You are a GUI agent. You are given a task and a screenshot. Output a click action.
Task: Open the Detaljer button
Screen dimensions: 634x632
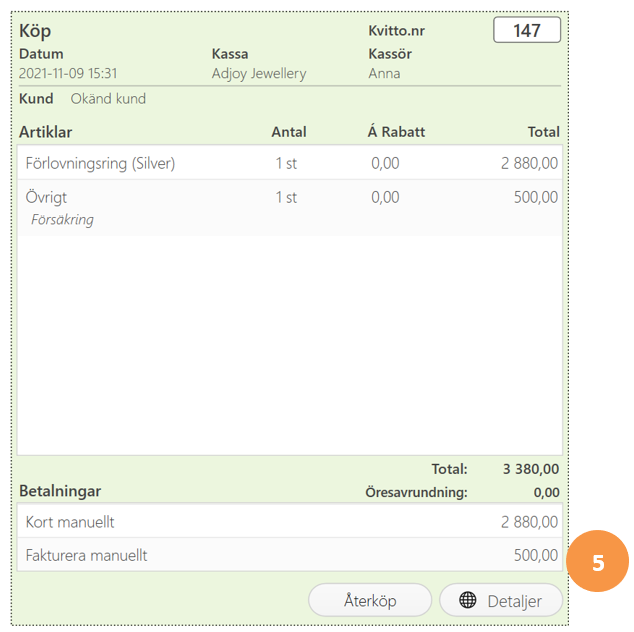click(501, 600)
